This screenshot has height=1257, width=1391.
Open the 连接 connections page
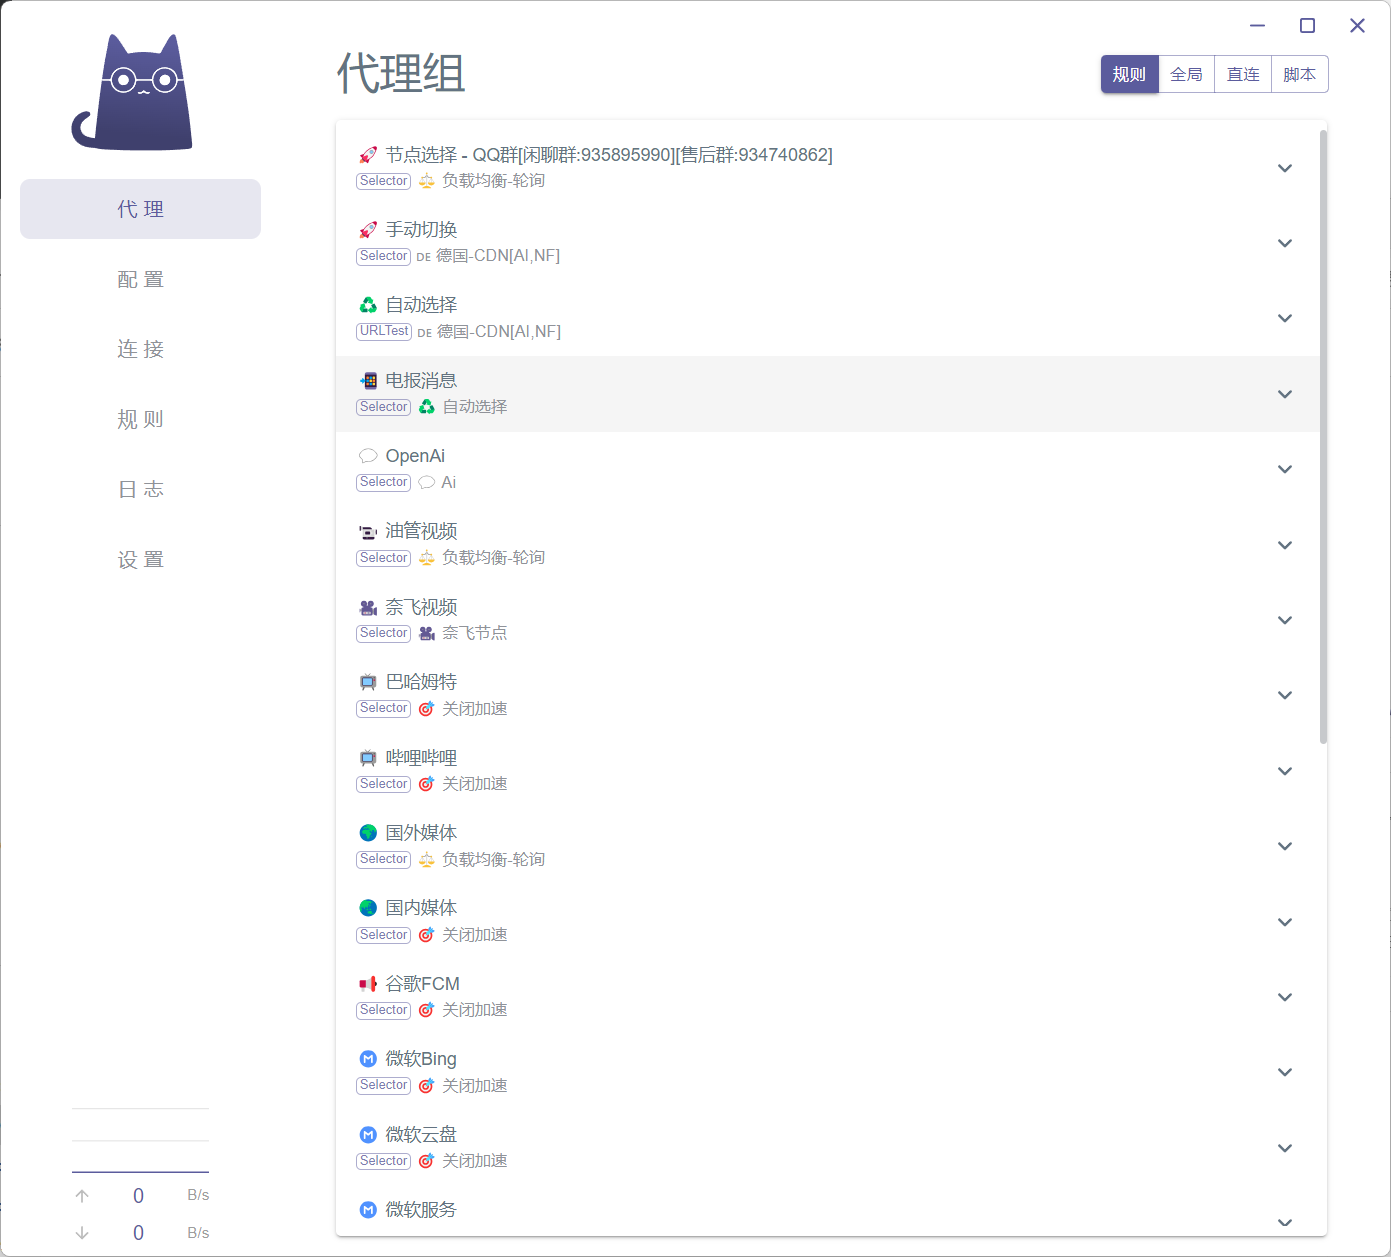tap(140, 350)
